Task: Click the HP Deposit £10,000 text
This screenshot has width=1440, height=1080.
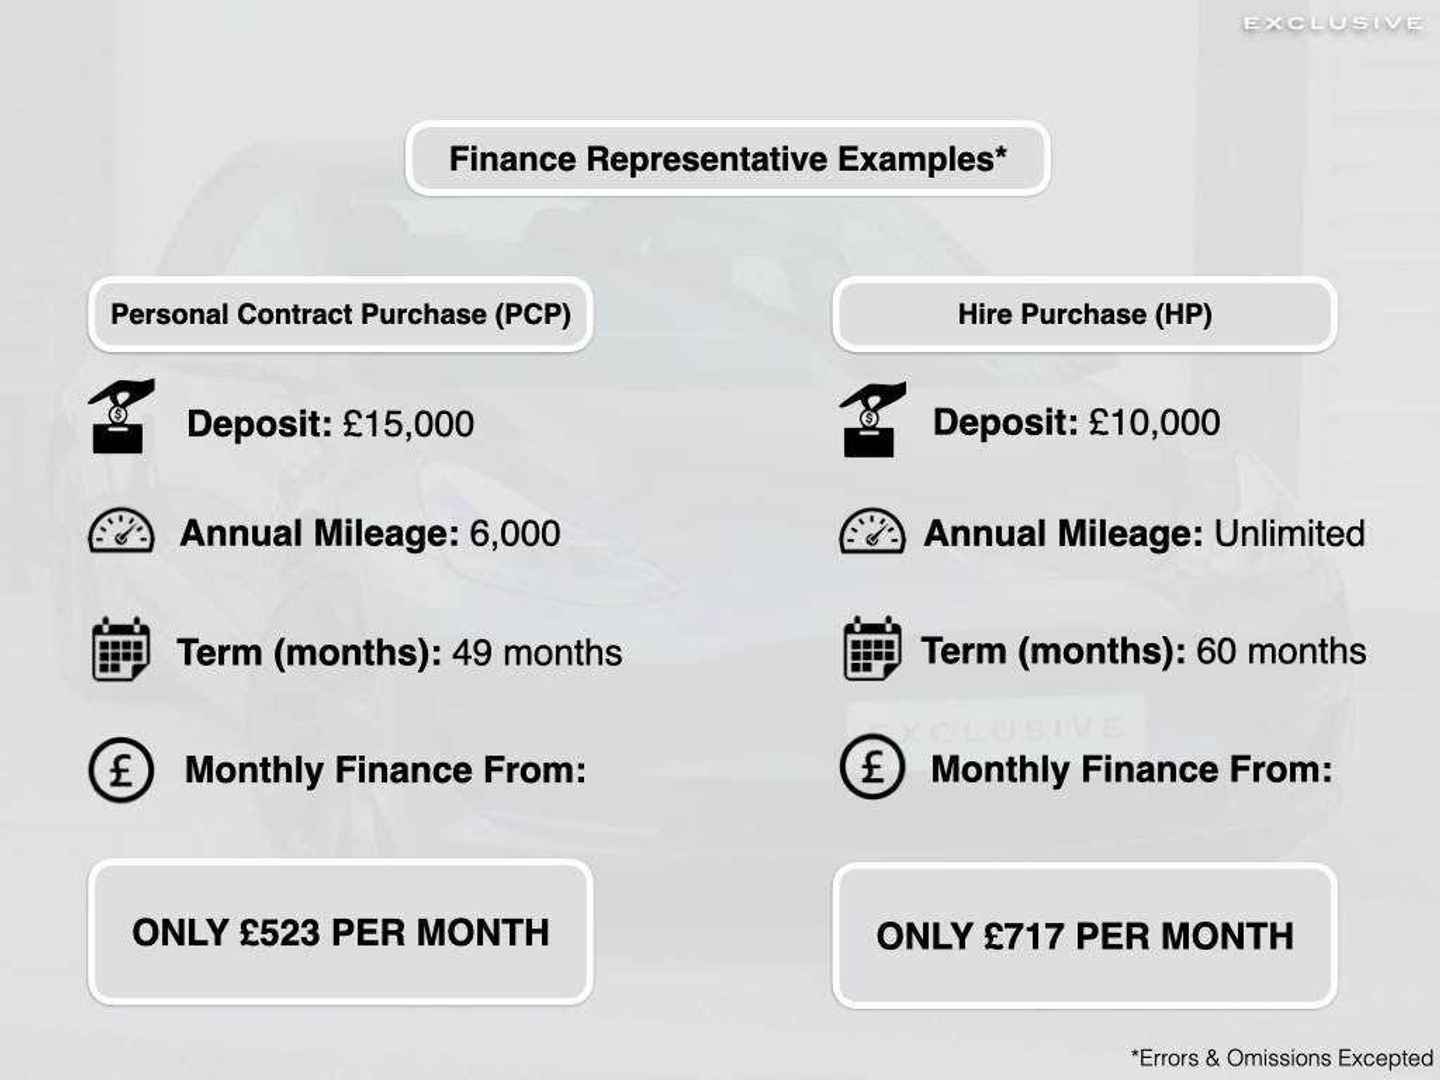Action: click(1076, 422)
